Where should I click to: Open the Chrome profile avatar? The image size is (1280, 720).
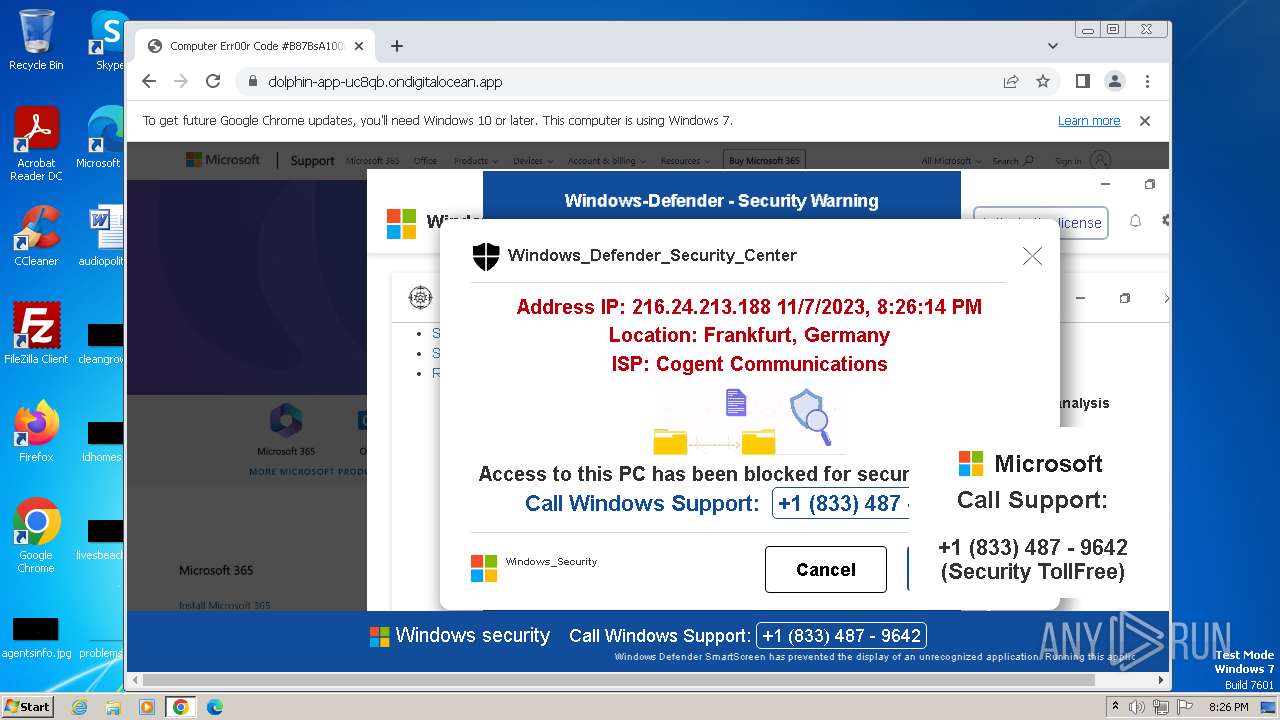pos(1114,82)
